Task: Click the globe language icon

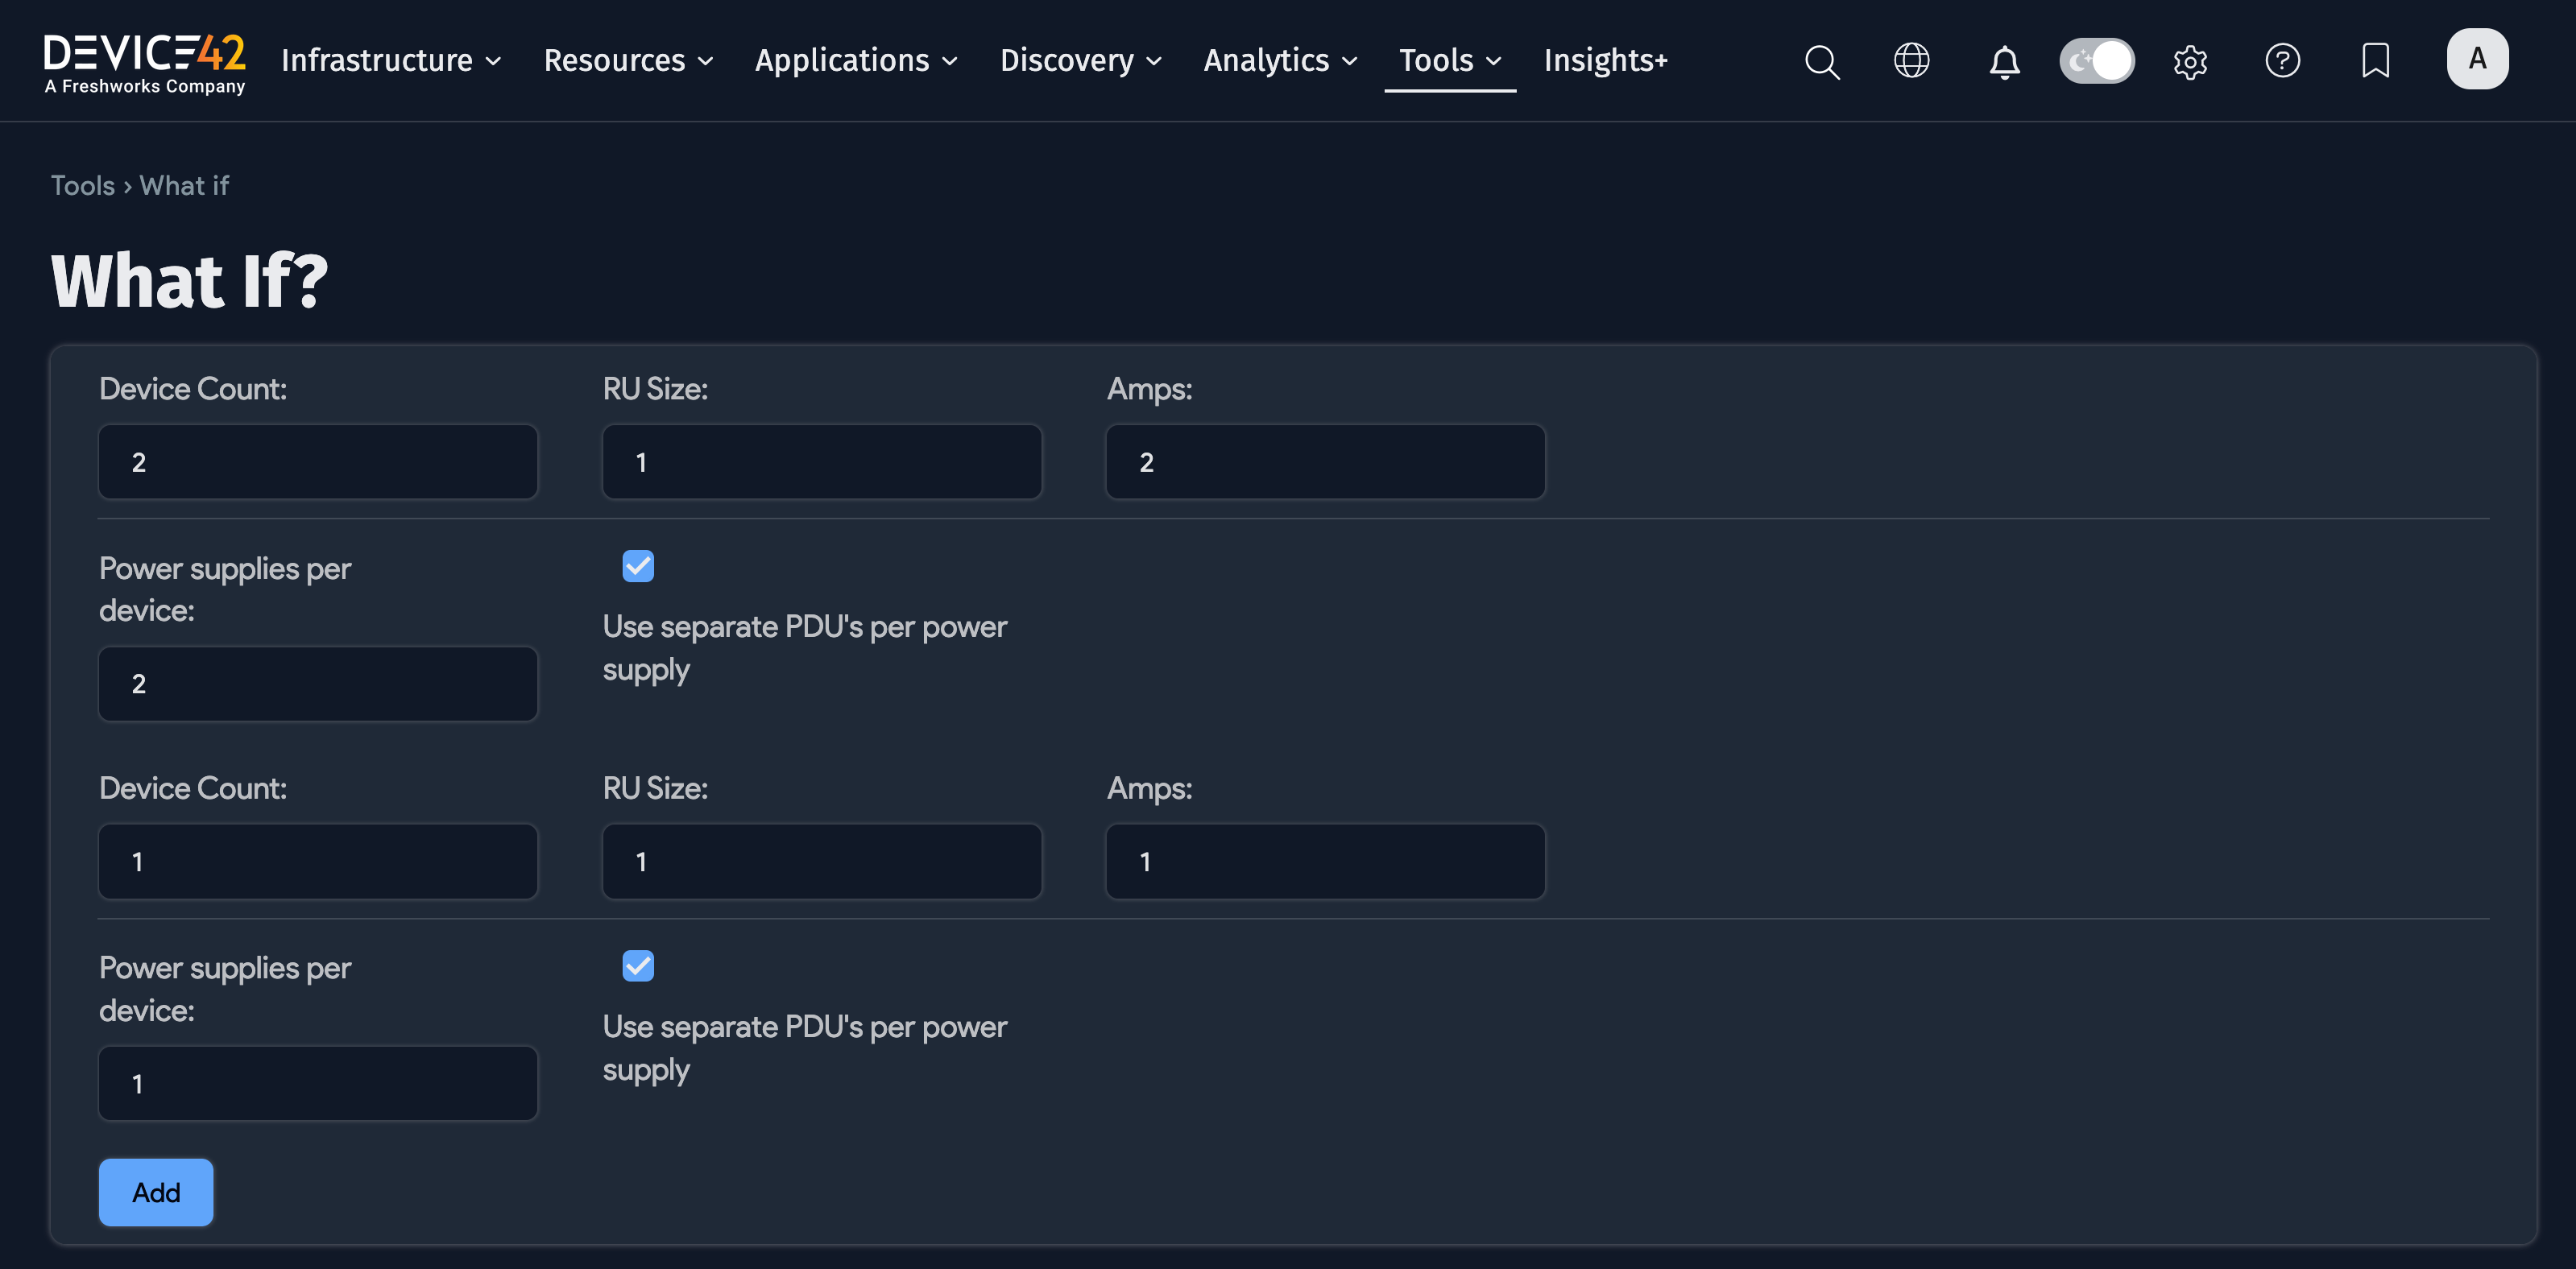Action: (1912, 61)
